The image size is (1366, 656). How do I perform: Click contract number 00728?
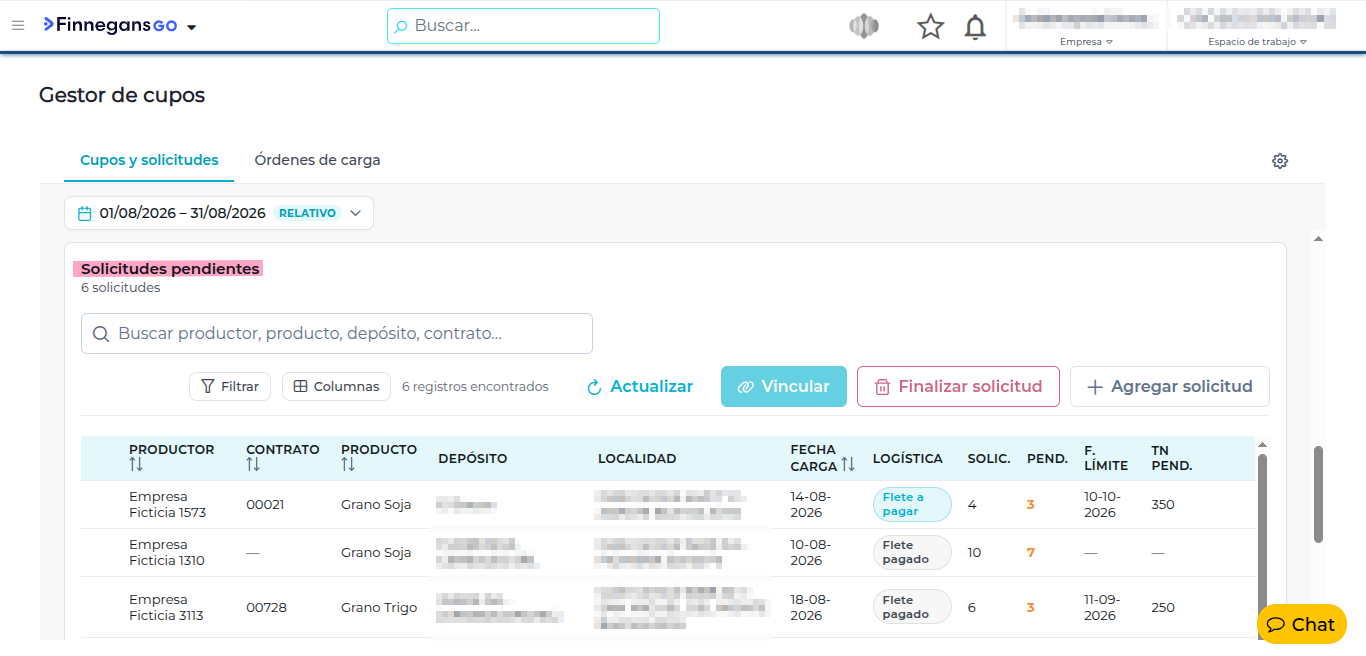tap(266, 608)
